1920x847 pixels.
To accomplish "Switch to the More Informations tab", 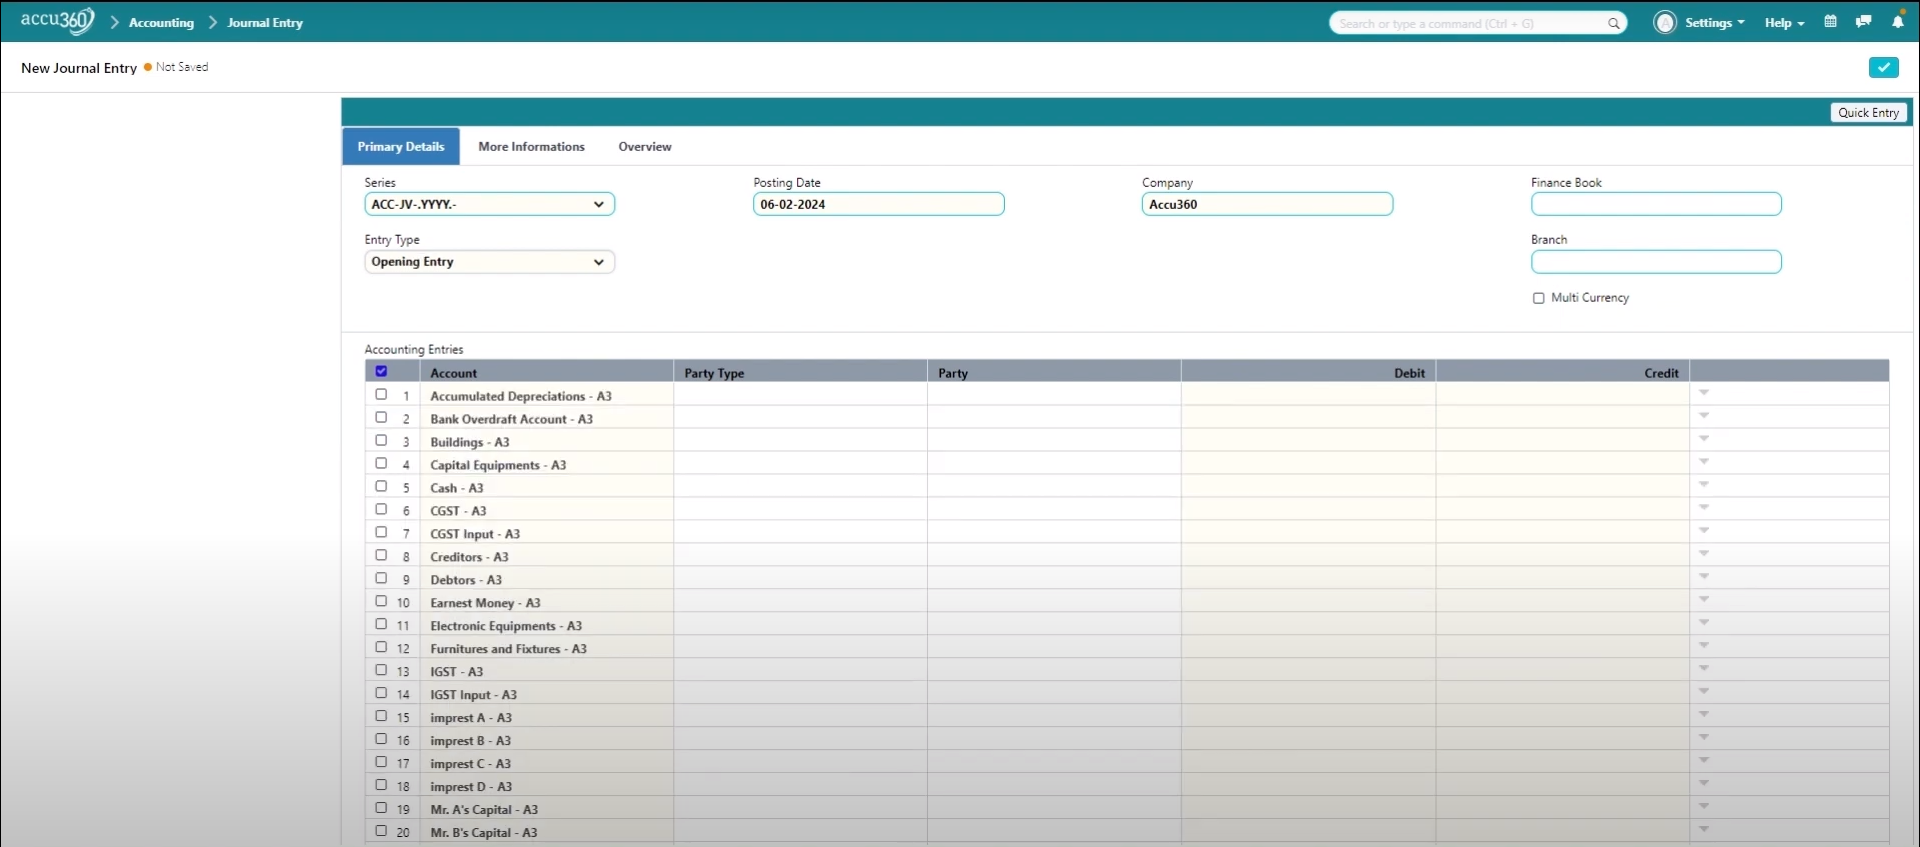I will tap(531, 146).
